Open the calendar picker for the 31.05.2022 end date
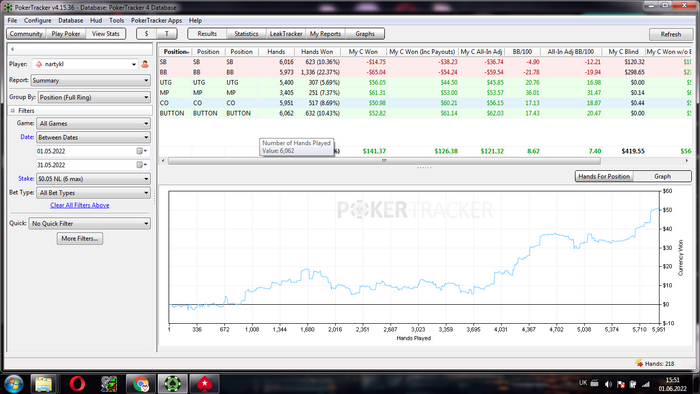The width and height of the screenshot is (700, 394). [x=142, y=165]
